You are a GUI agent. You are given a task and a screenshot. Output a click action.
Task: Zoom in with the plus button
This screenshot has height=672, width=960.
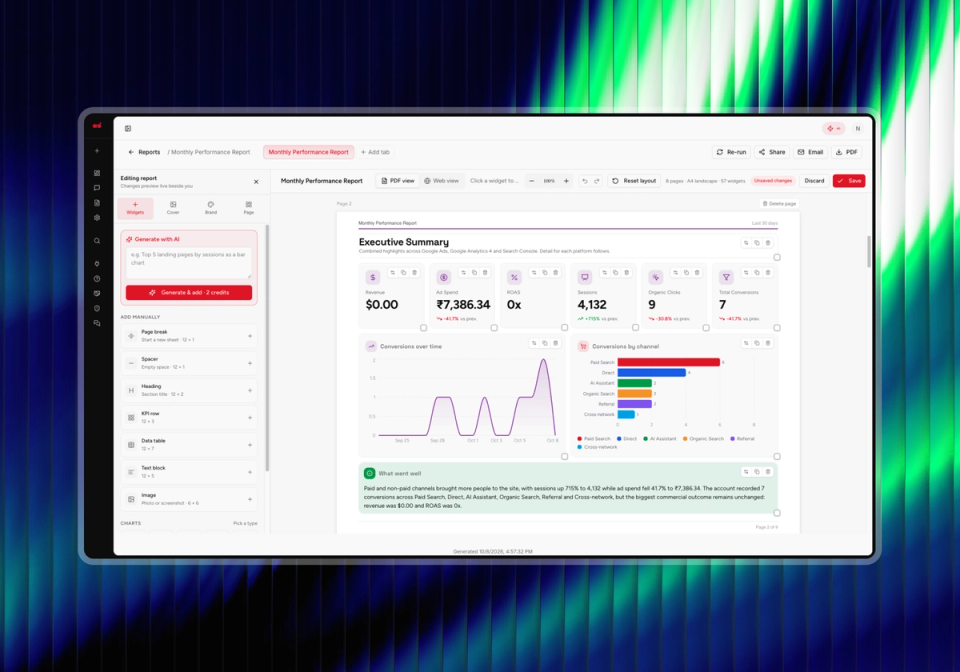566,181
